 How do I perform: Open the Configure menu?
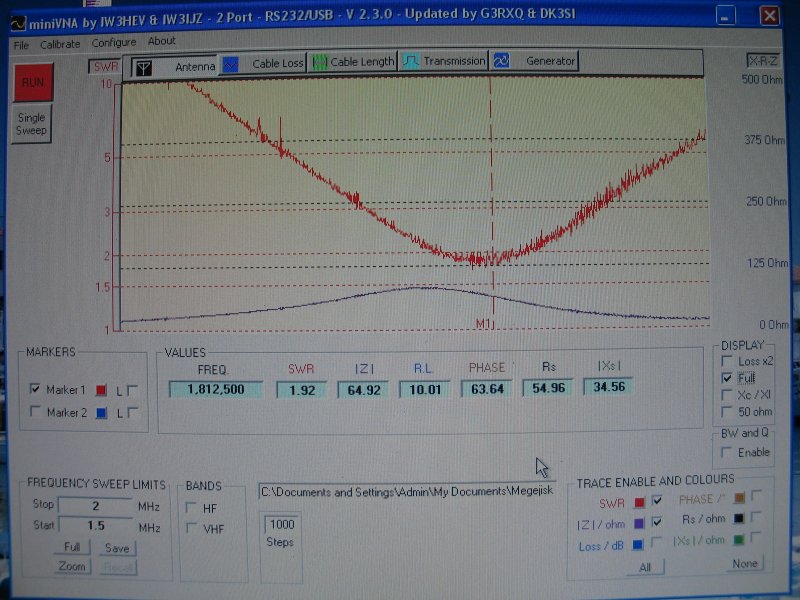coord(114,43)
